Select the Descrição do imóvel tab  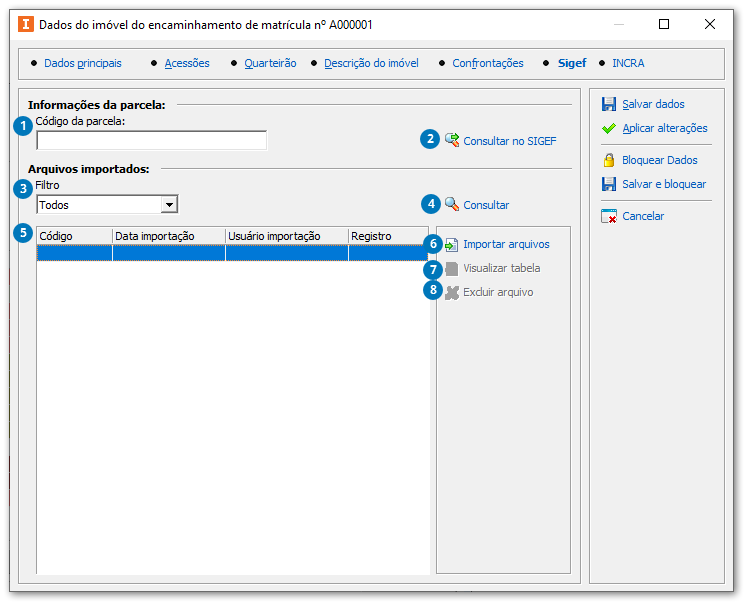pyautogui.click(x=371, y=63)
